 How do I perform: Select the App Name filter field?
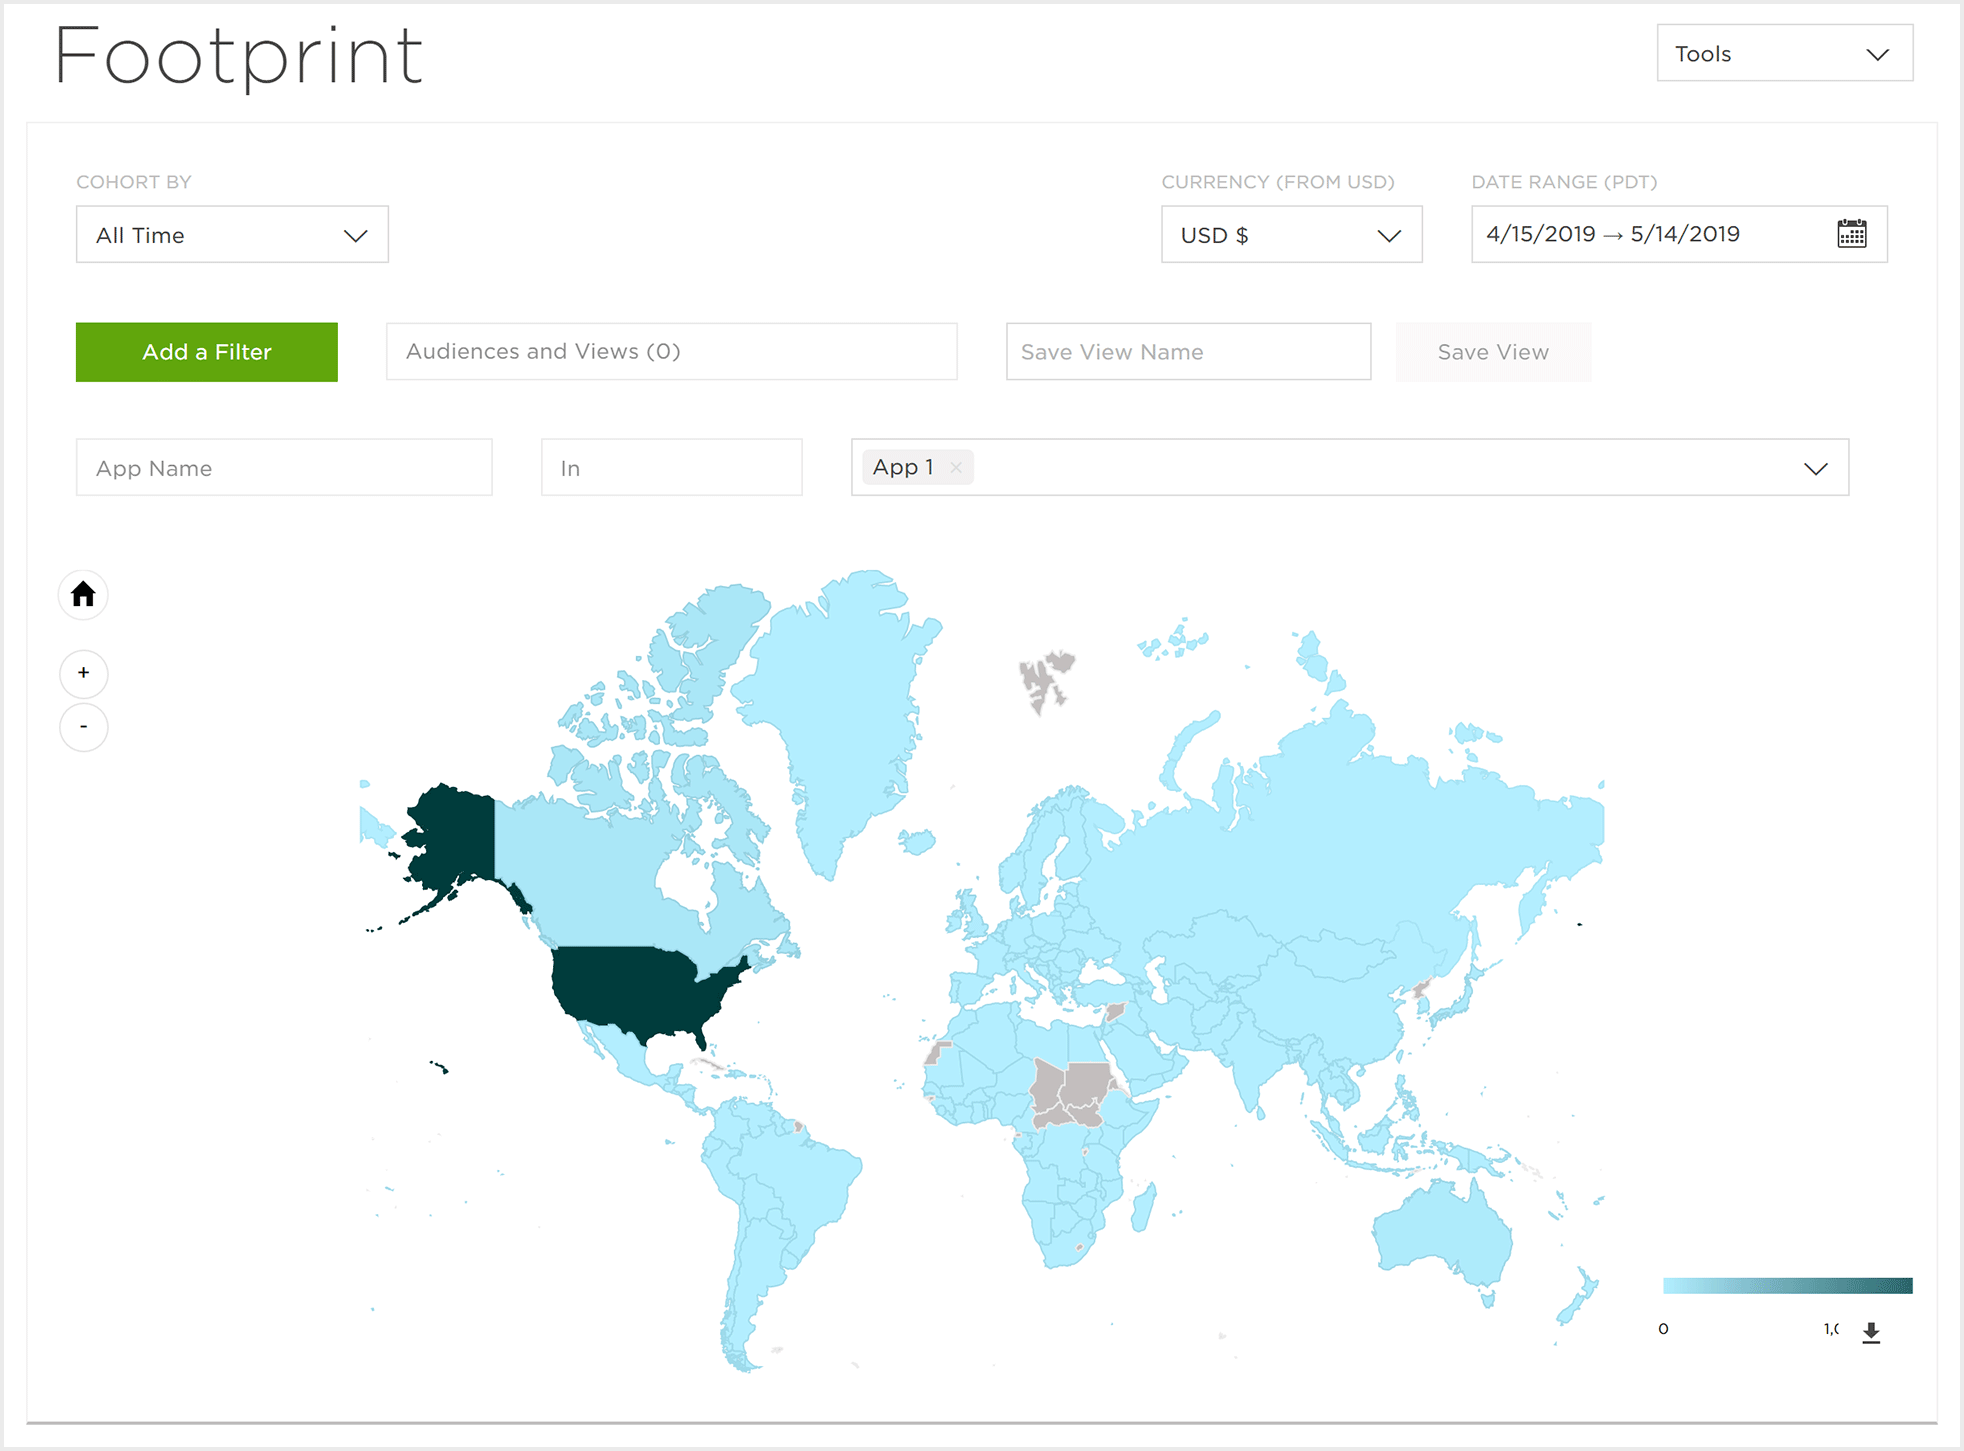284,468
